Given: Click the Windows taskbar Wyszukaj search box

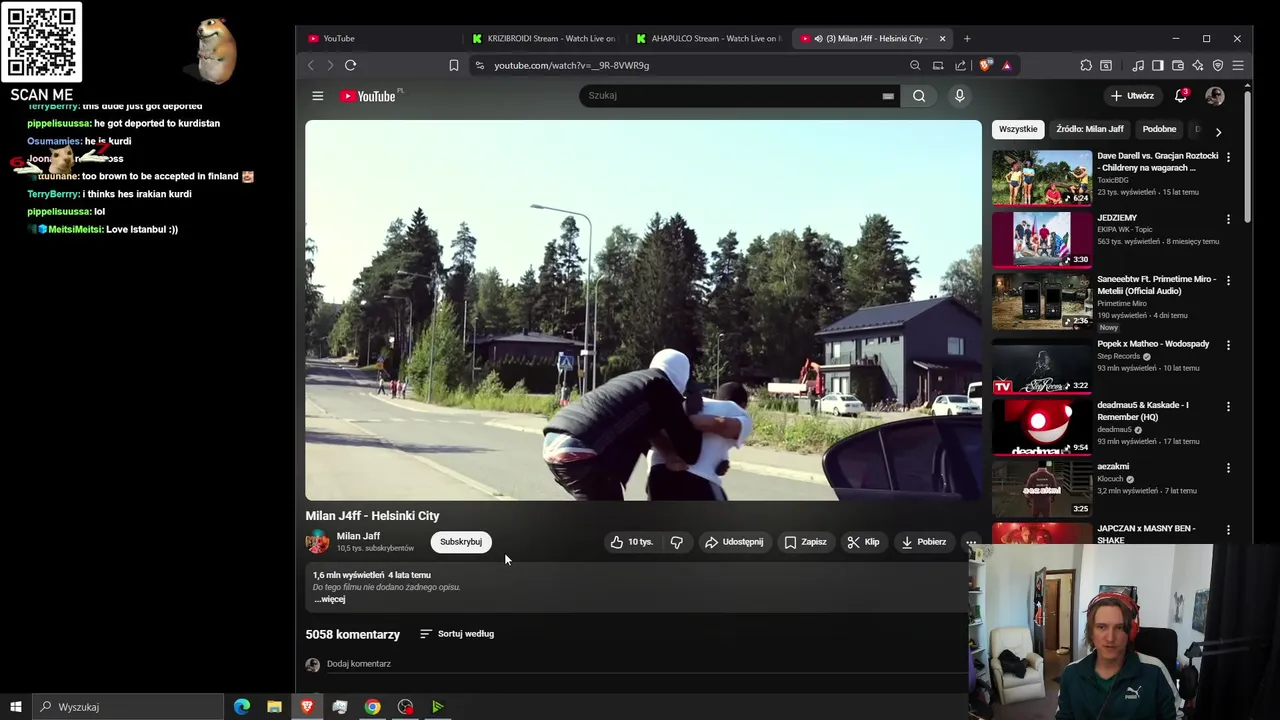Looking at the screenshot, I should point(127,707).
